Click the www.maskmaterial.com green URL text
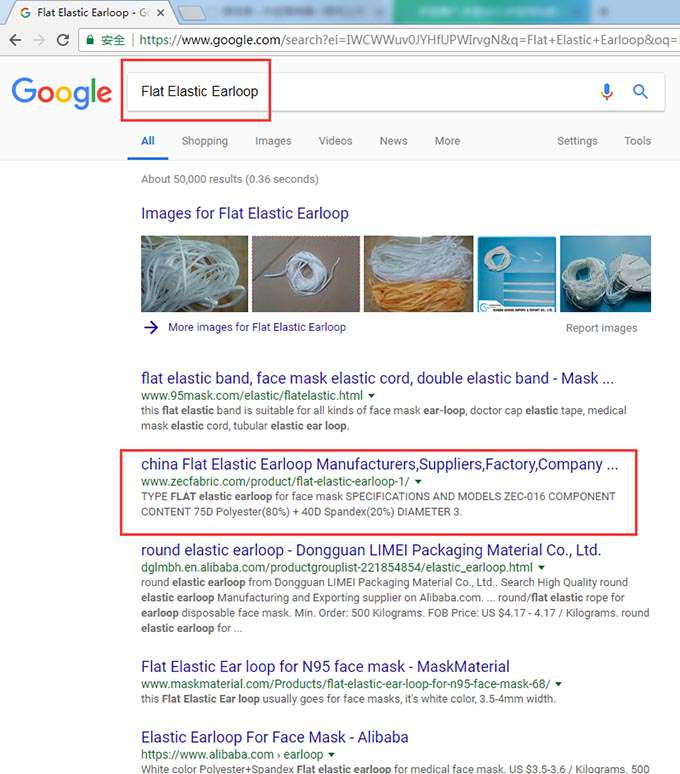 point(345,684)
